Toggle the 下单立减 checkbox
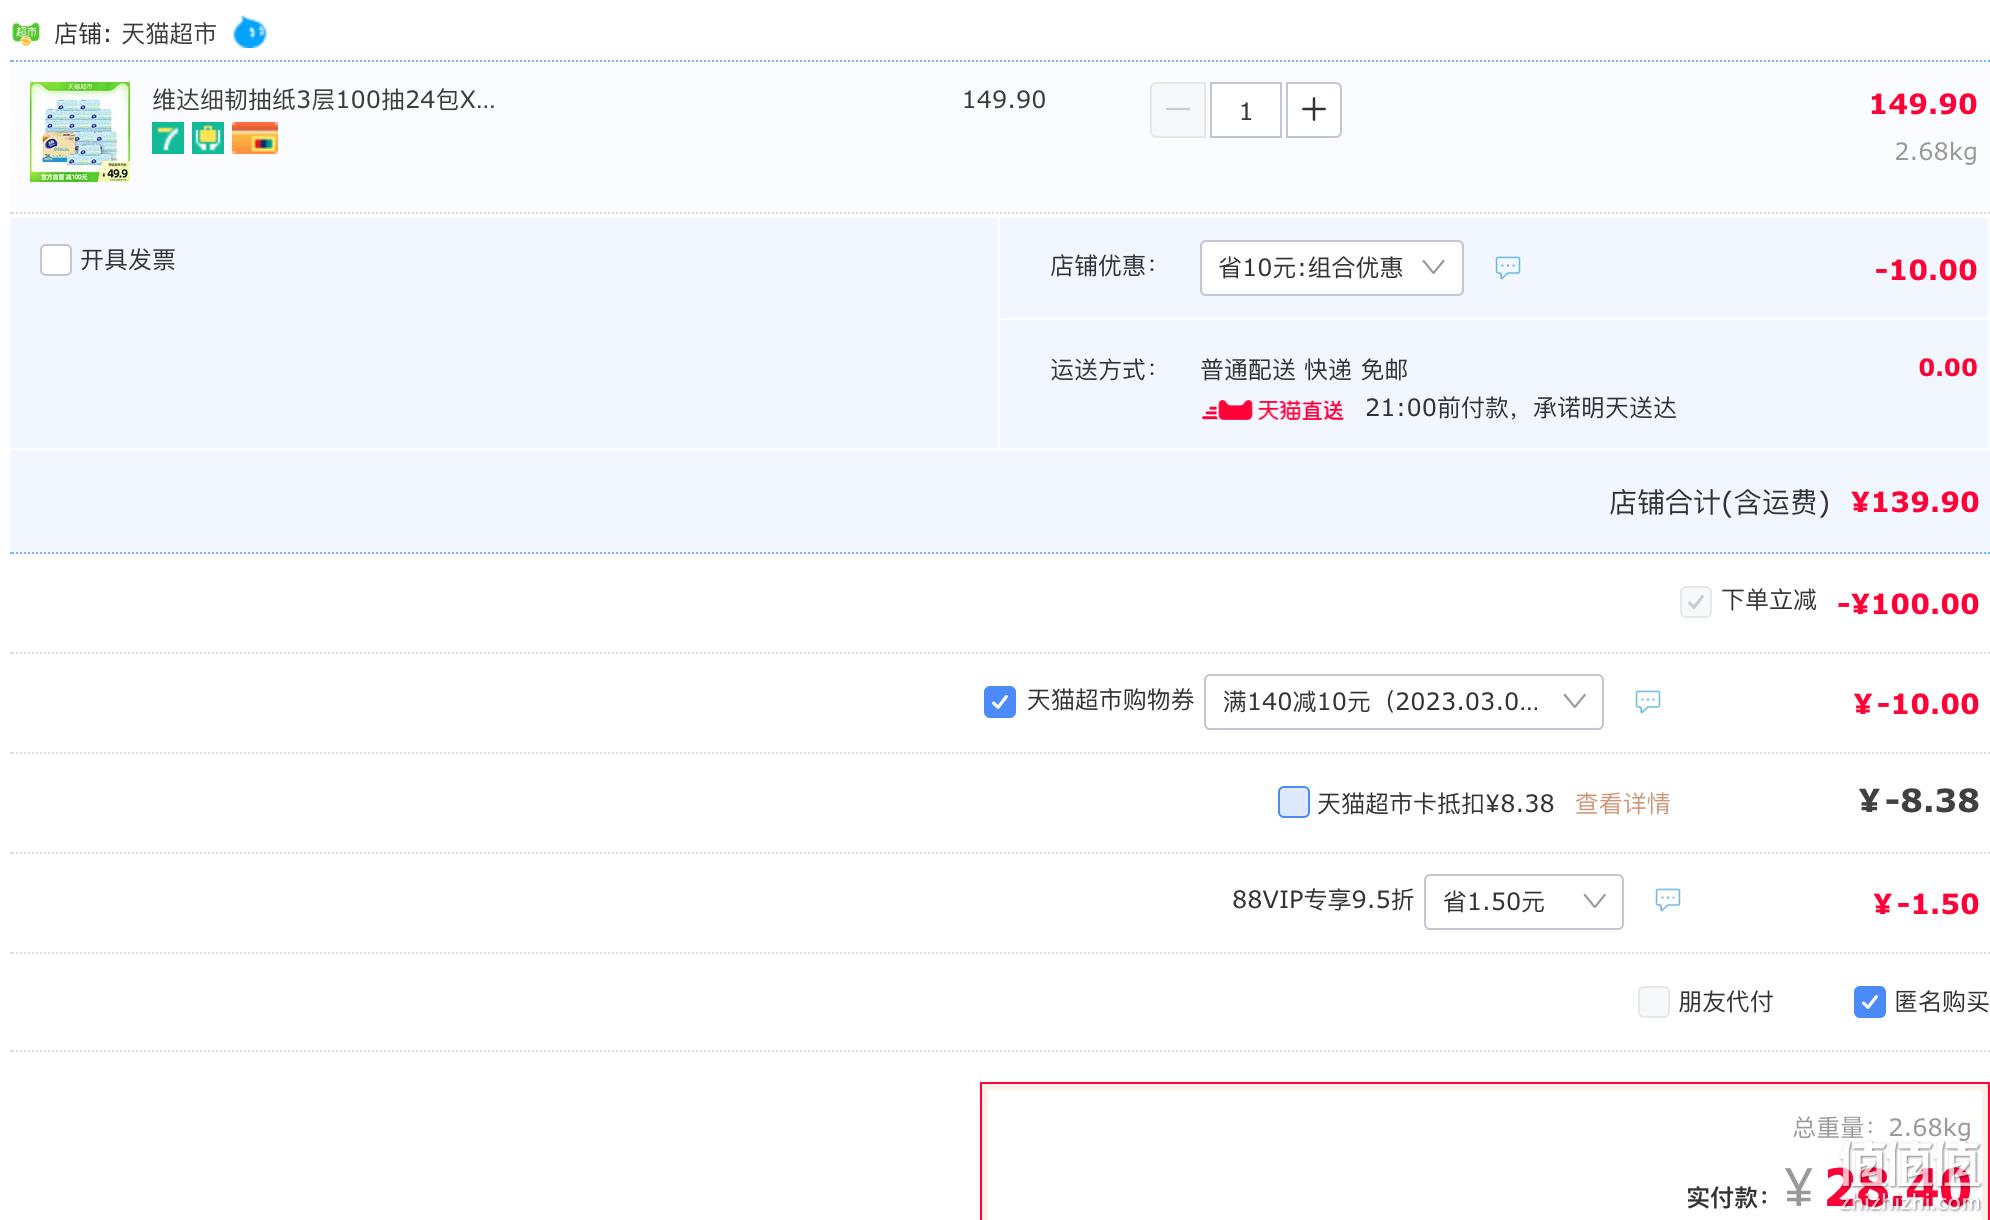 pos(1696,602)
